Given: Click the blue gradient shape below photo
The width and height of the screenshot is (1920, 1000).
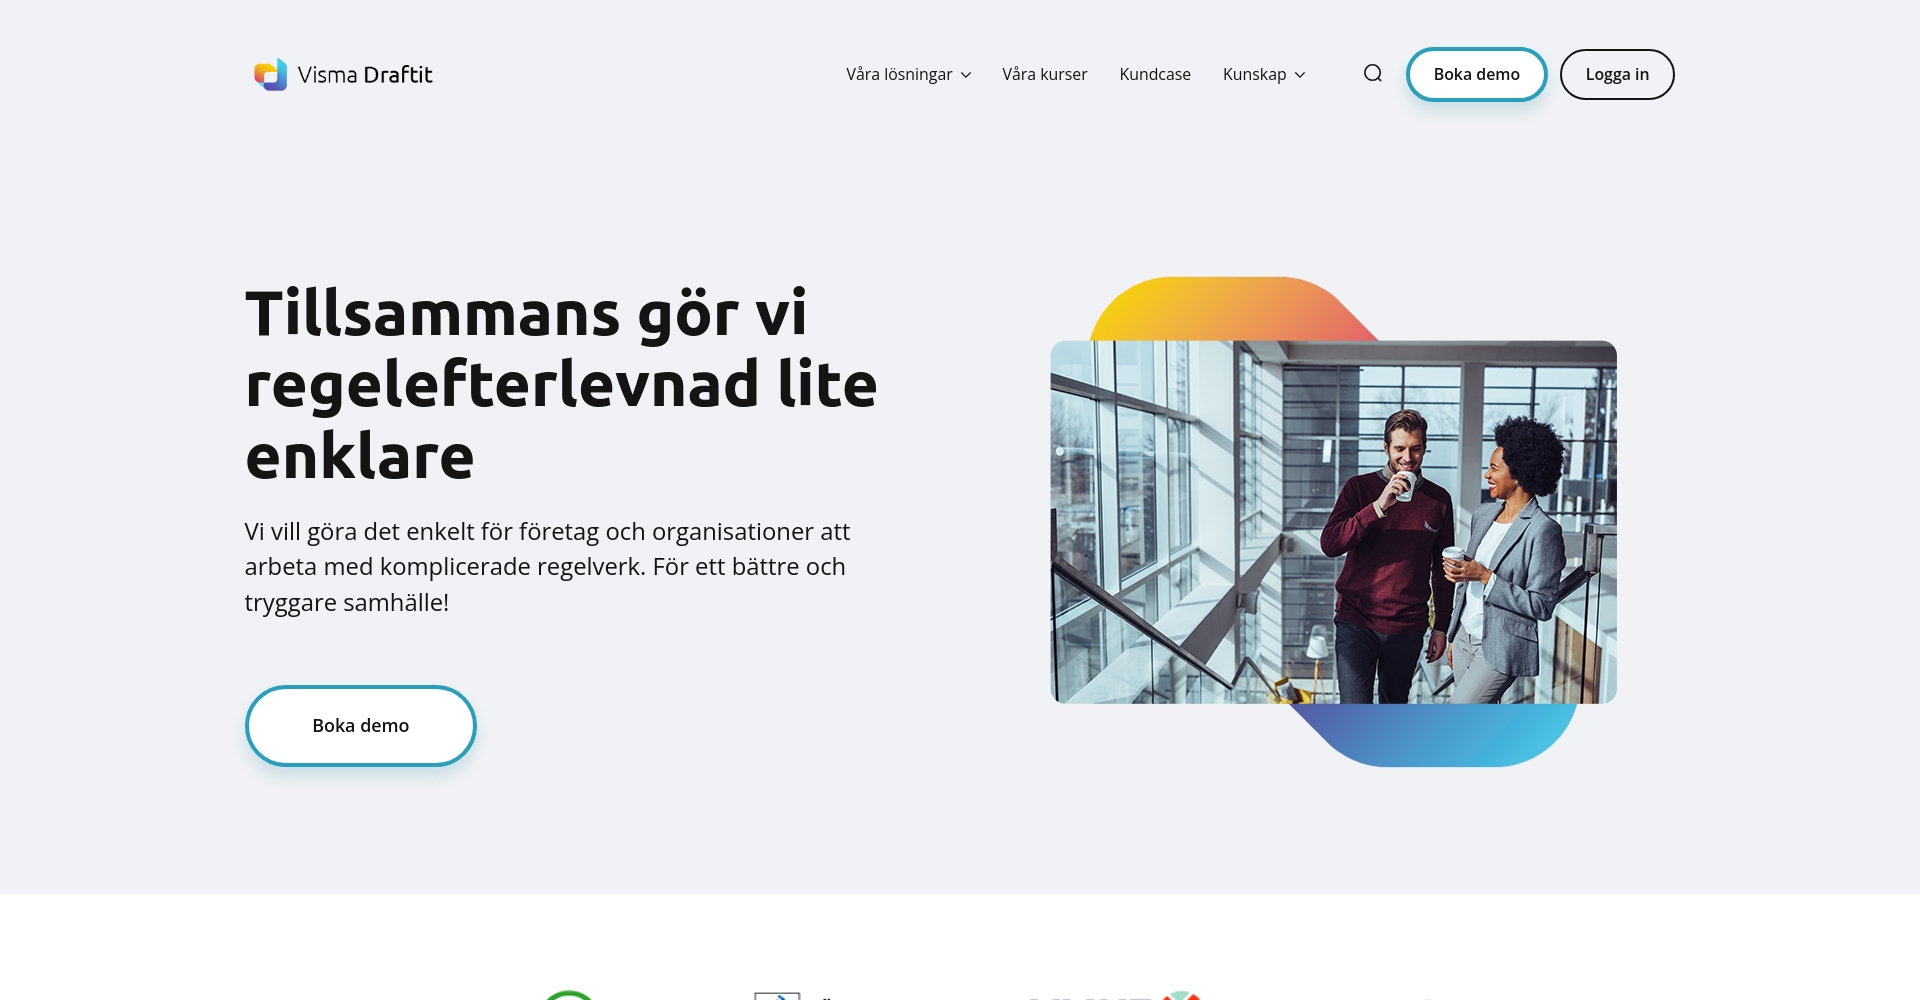Looking at the screenshot, I should pyautogui.click(x=1433, y=735).
